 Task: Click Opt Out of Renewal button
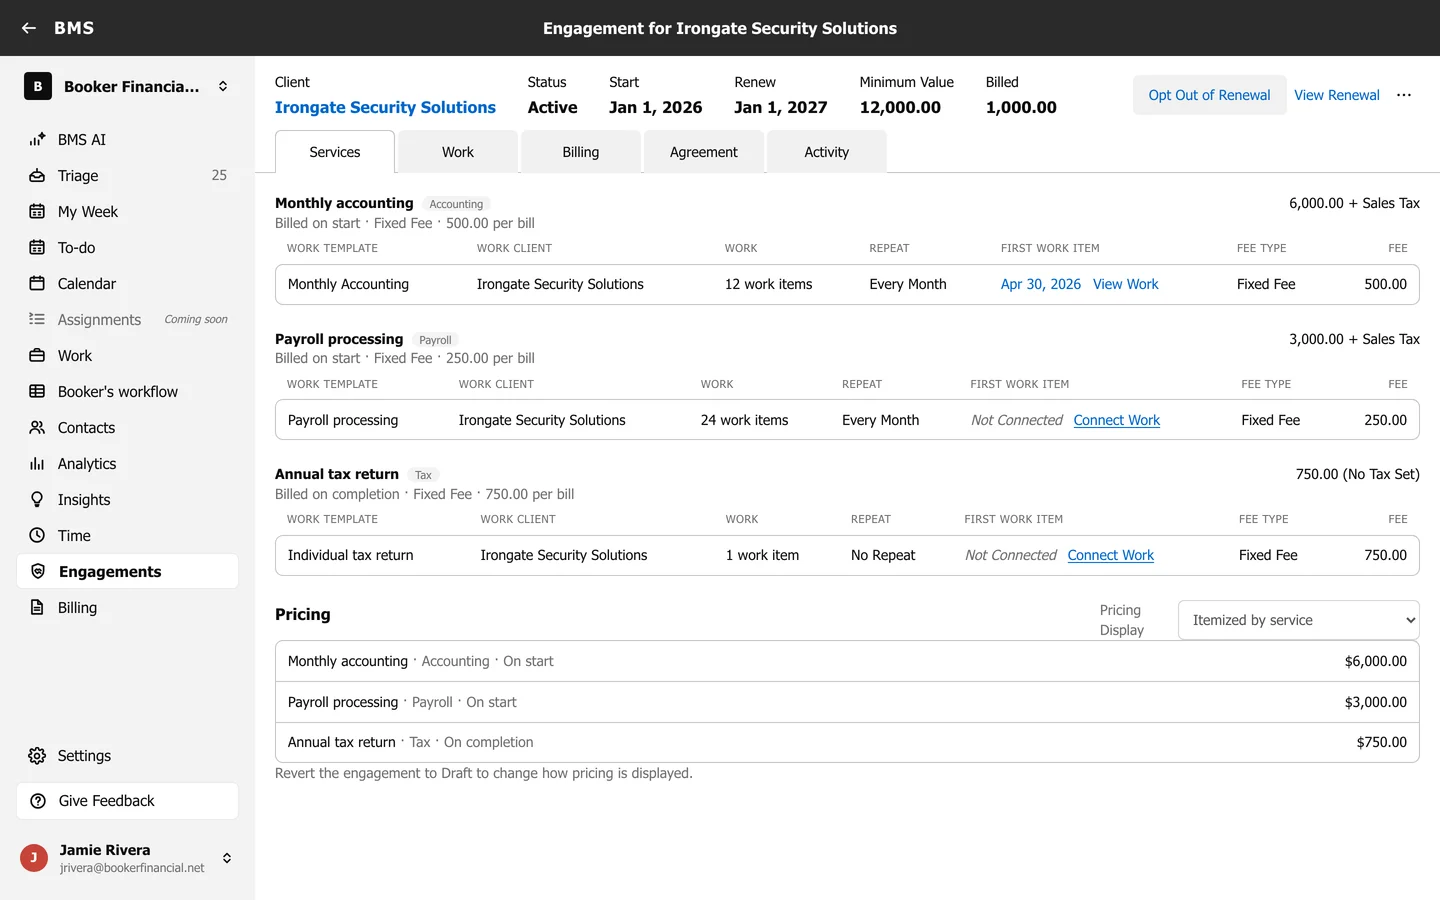pyautogui.click(x=1209, y=95)
